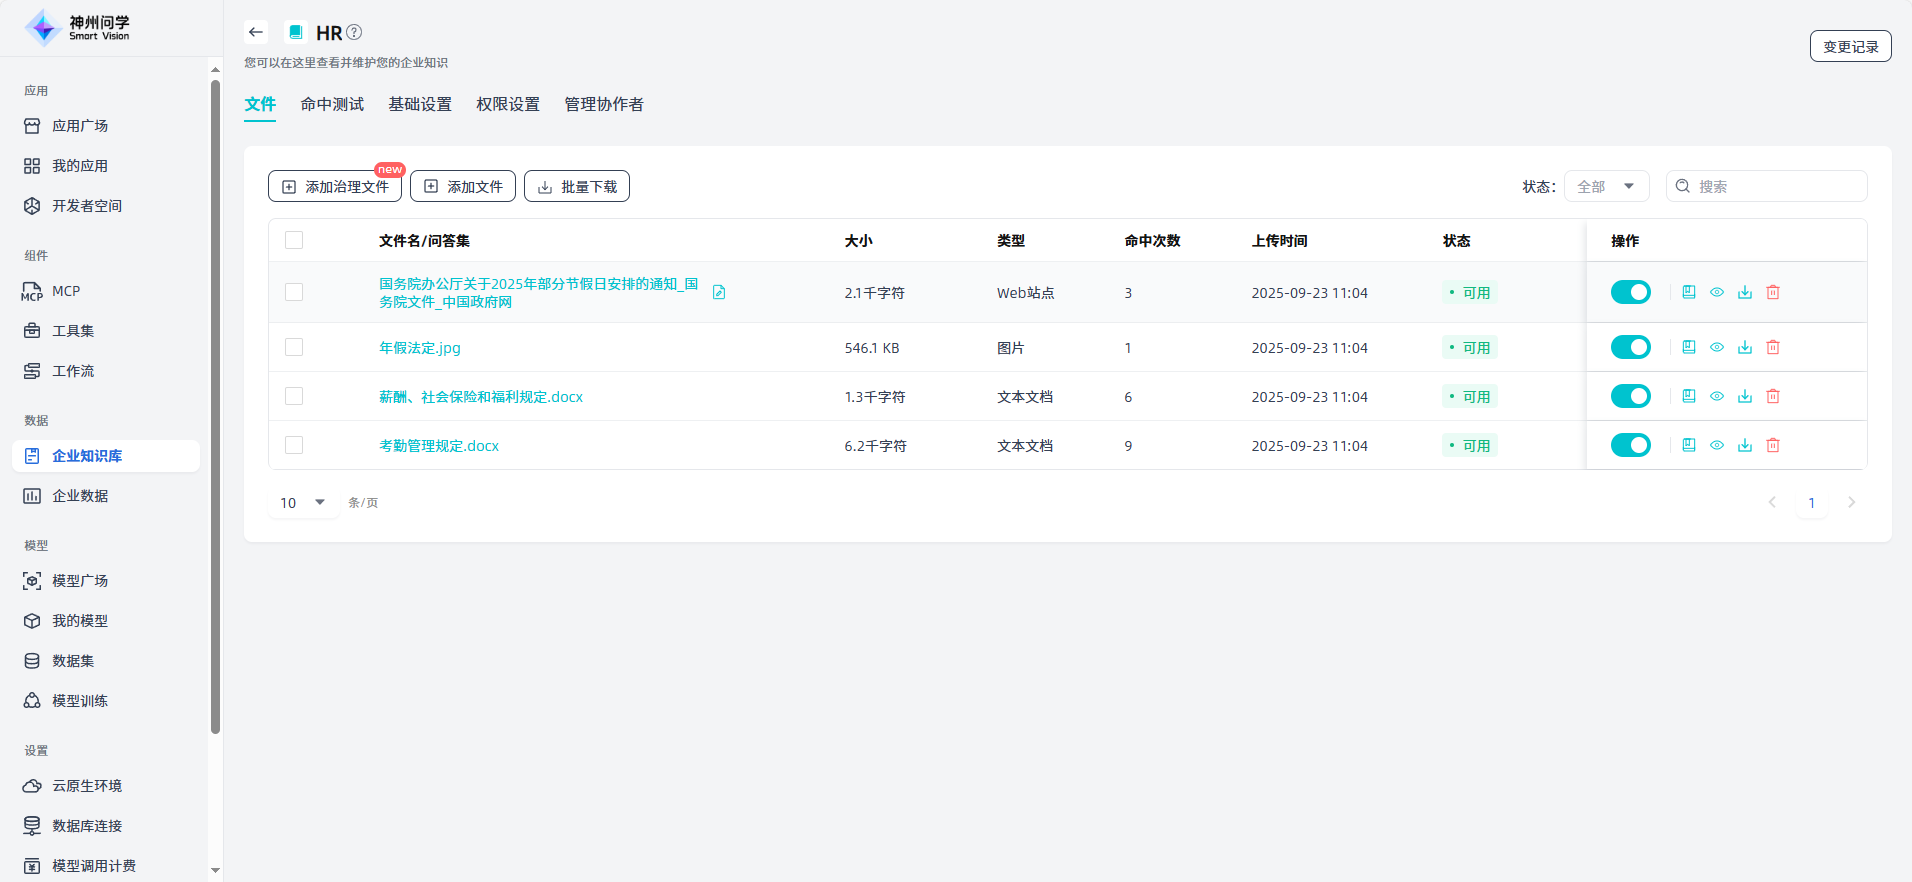Click the back arrow beside HR
Screen dimensions: 1912x882
pyautogui.click(x=256, y=32)
